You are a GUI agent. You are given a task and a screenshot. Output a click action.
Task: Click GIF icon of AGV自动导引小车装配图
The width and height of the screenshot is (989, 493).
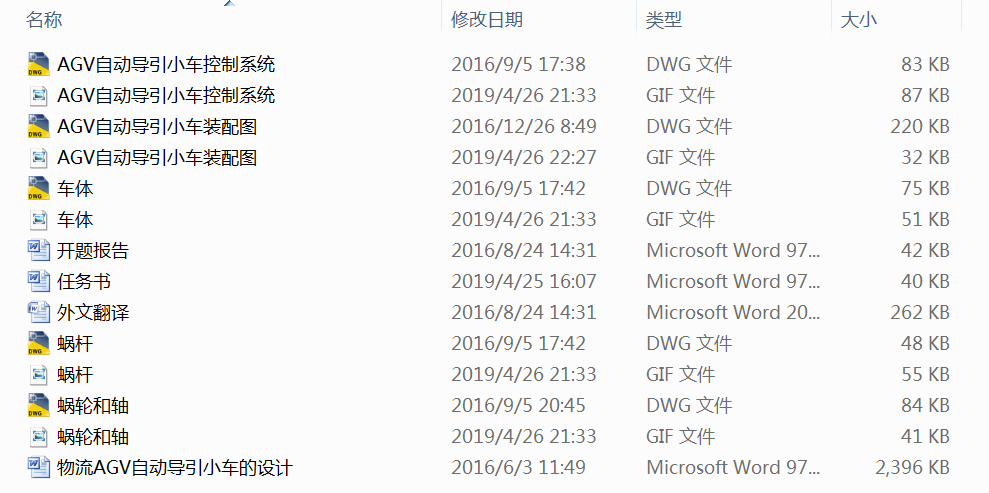tap(39, 158)
